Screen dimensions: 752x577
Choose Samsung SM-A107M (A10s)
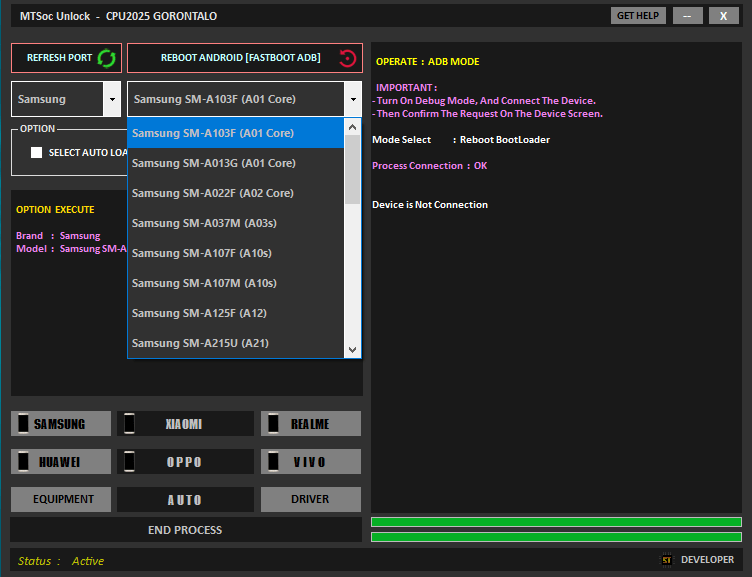(x=235, y=283)
